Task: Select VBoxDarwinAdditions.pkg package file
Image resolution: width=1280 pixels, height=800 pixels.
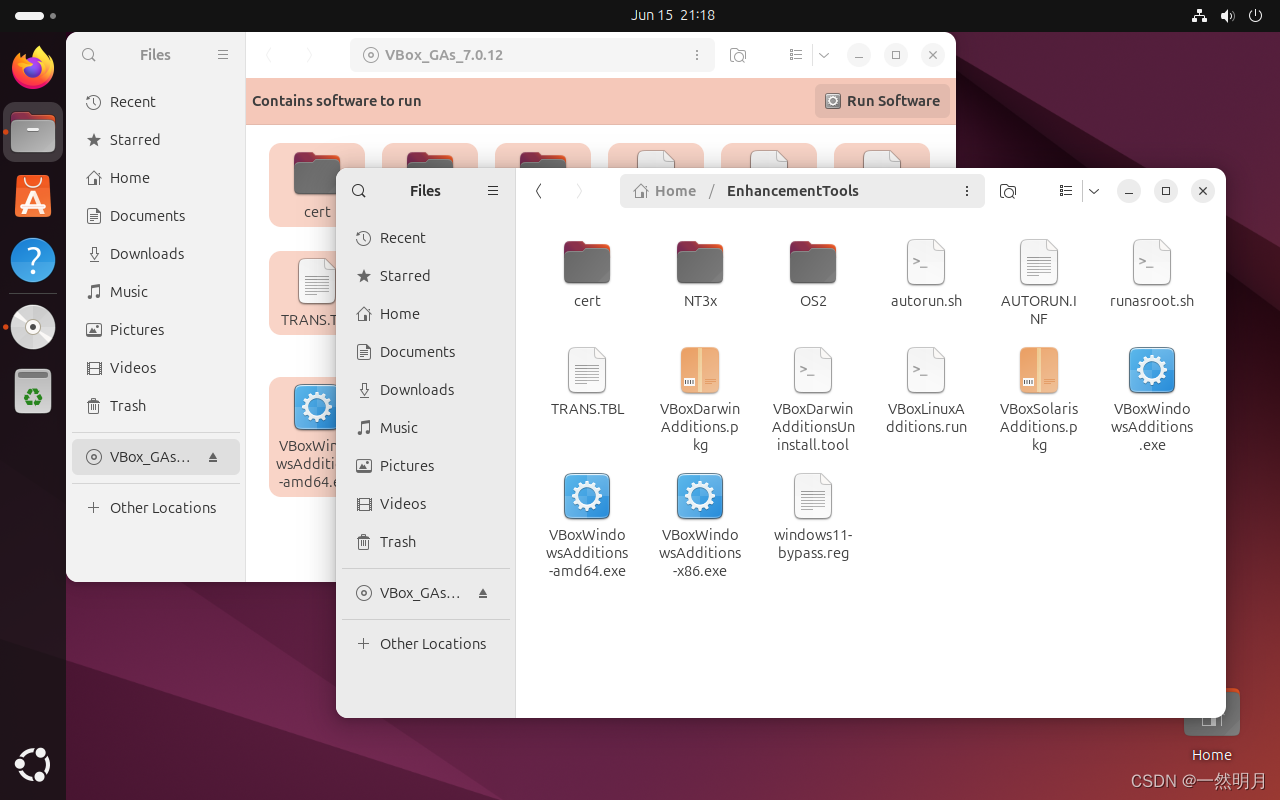Action: coord(700,400)
